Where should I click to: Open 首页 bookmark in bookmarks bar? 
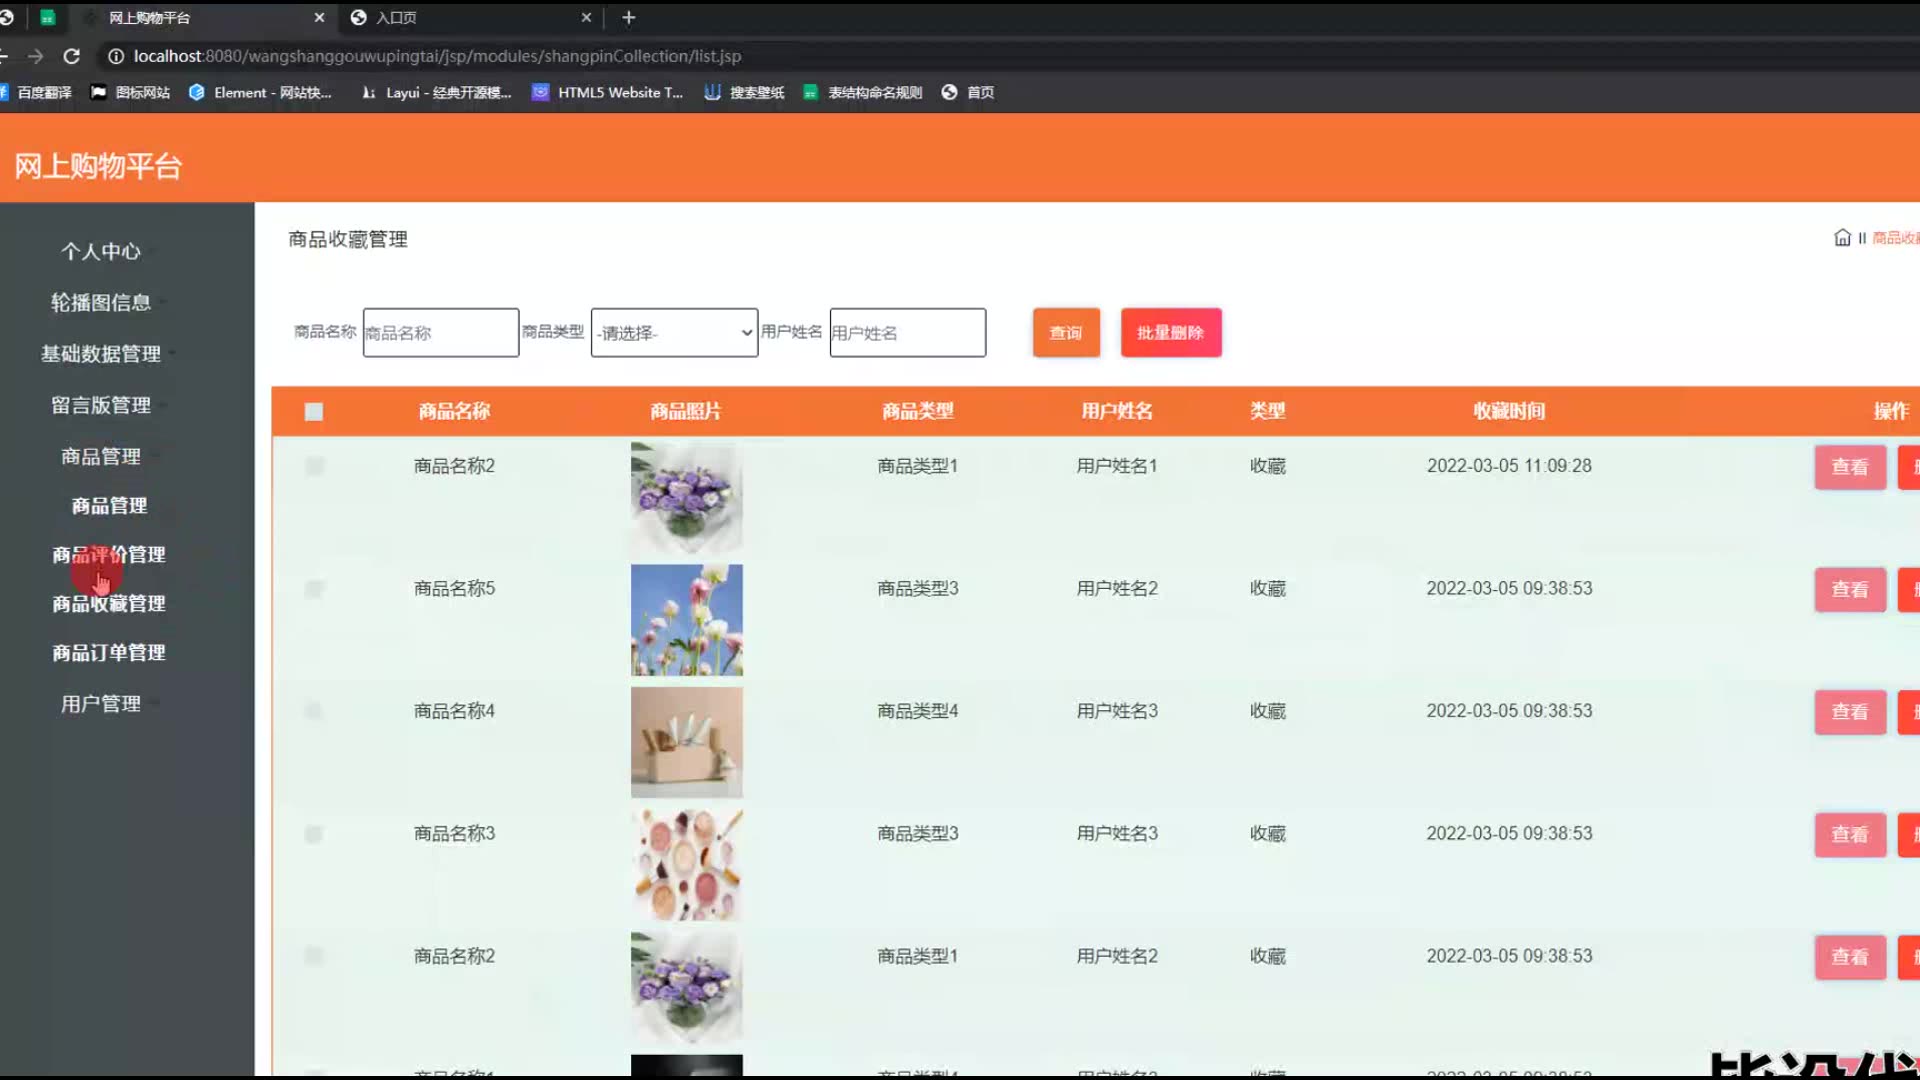[968, 92]
